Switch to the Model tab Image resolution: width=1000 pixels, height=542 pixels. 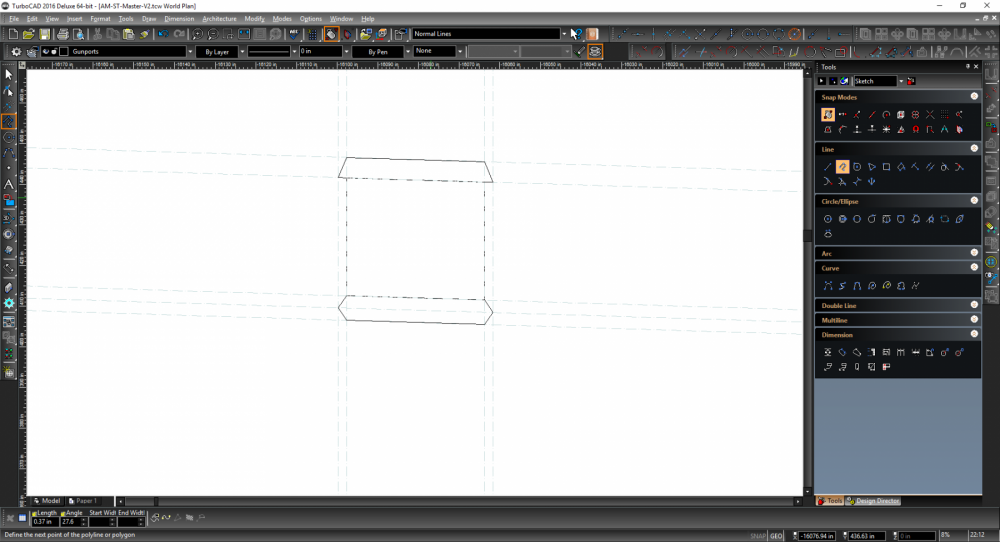click(47, 501)
